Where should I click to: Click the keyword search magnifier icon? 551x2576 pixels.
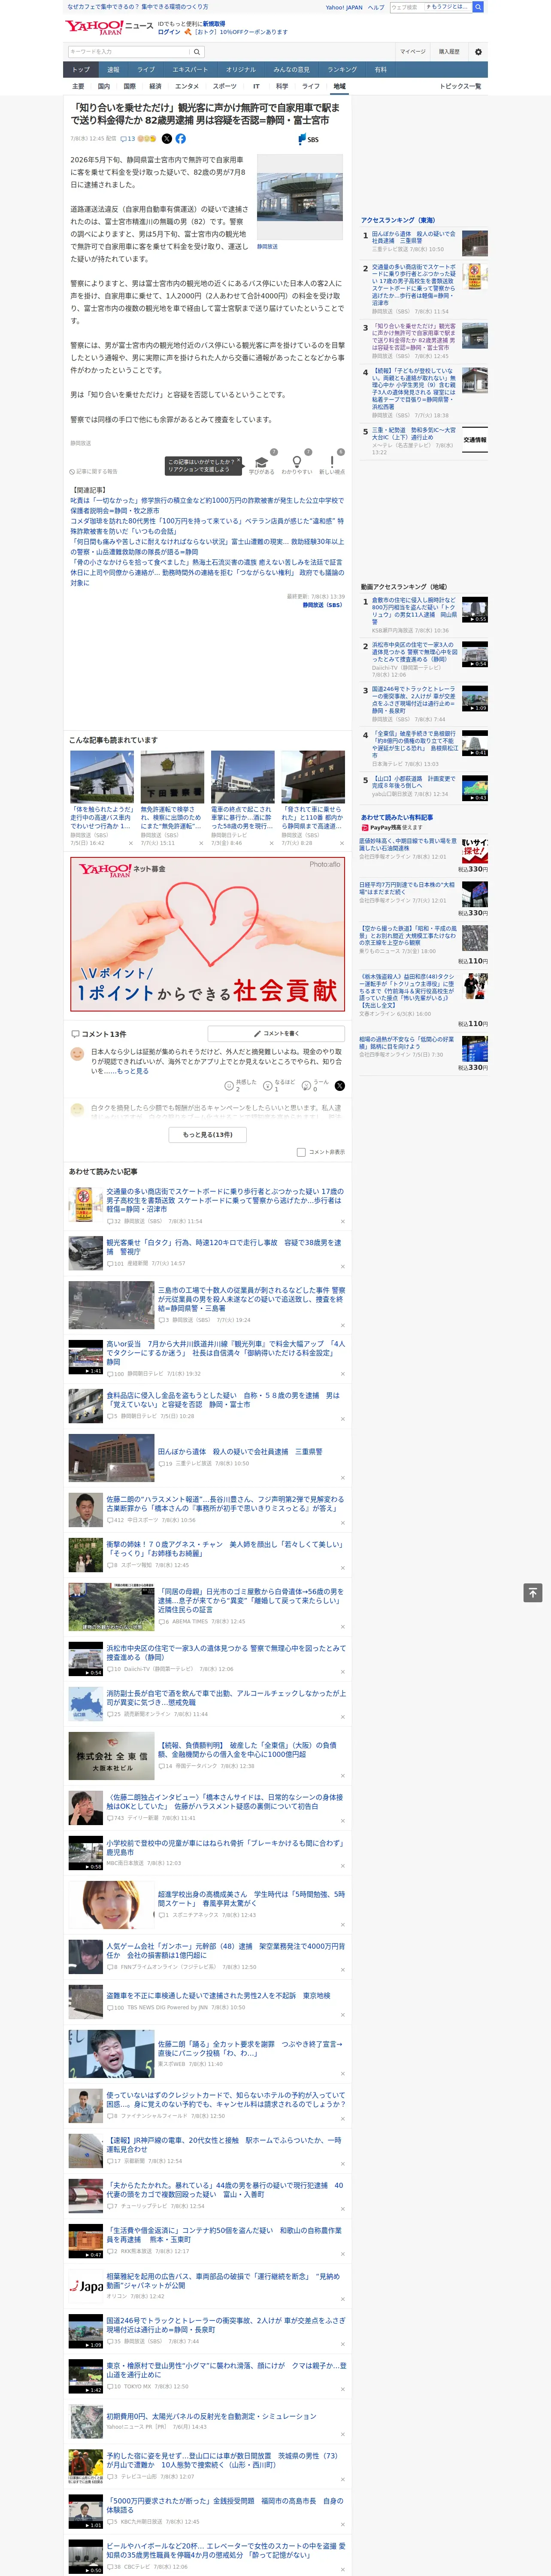(x=197, y=51)
